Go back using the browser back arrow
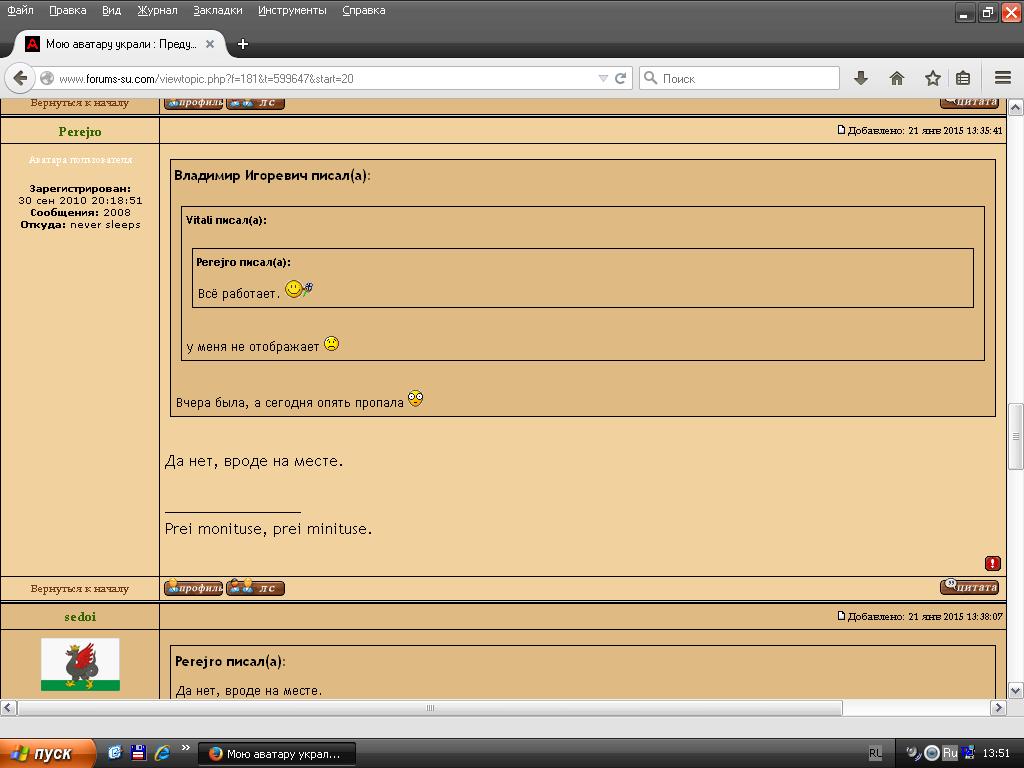The height and width of the screenshot is (768, 1024). 20,78
